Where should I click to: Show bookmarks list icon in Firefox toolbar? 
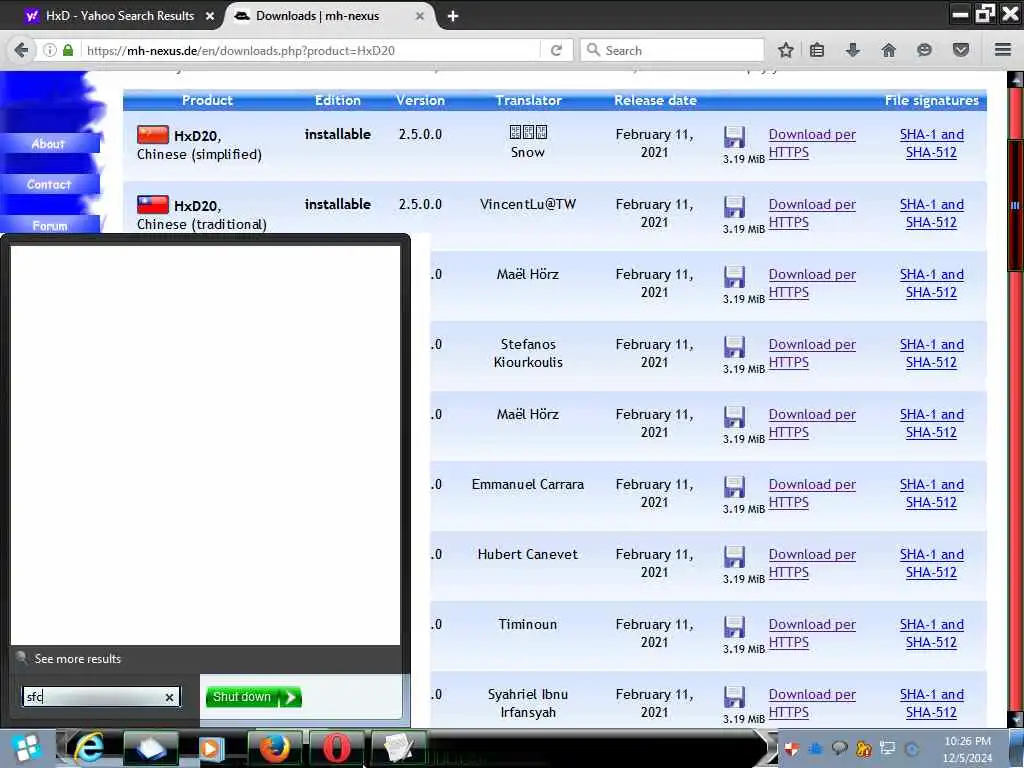click(x=817, y=50)
